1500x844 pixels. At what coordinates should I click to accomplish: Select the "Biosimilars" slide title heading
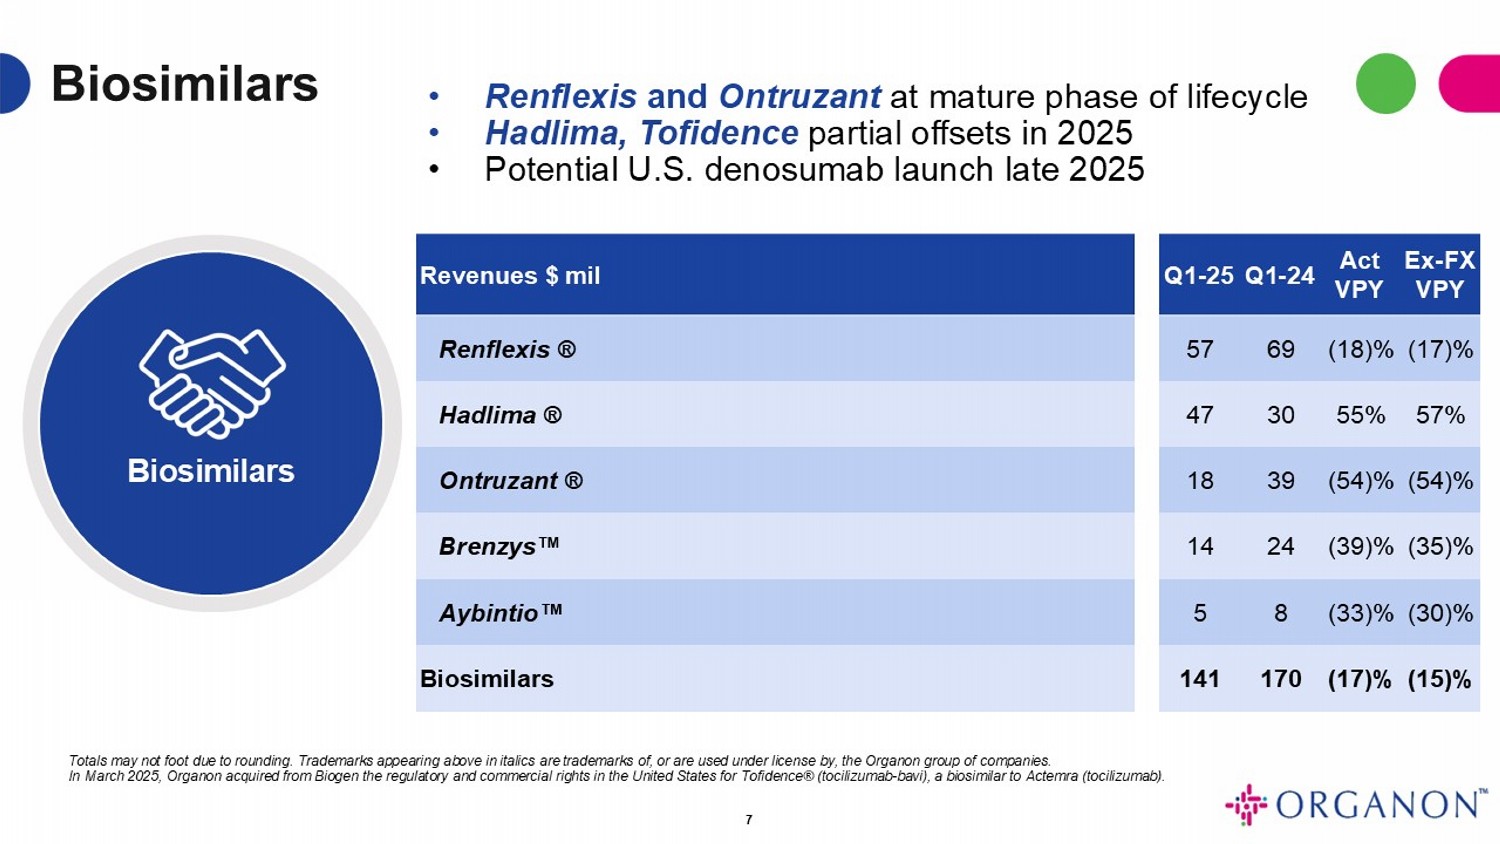[x=185, y=83]
